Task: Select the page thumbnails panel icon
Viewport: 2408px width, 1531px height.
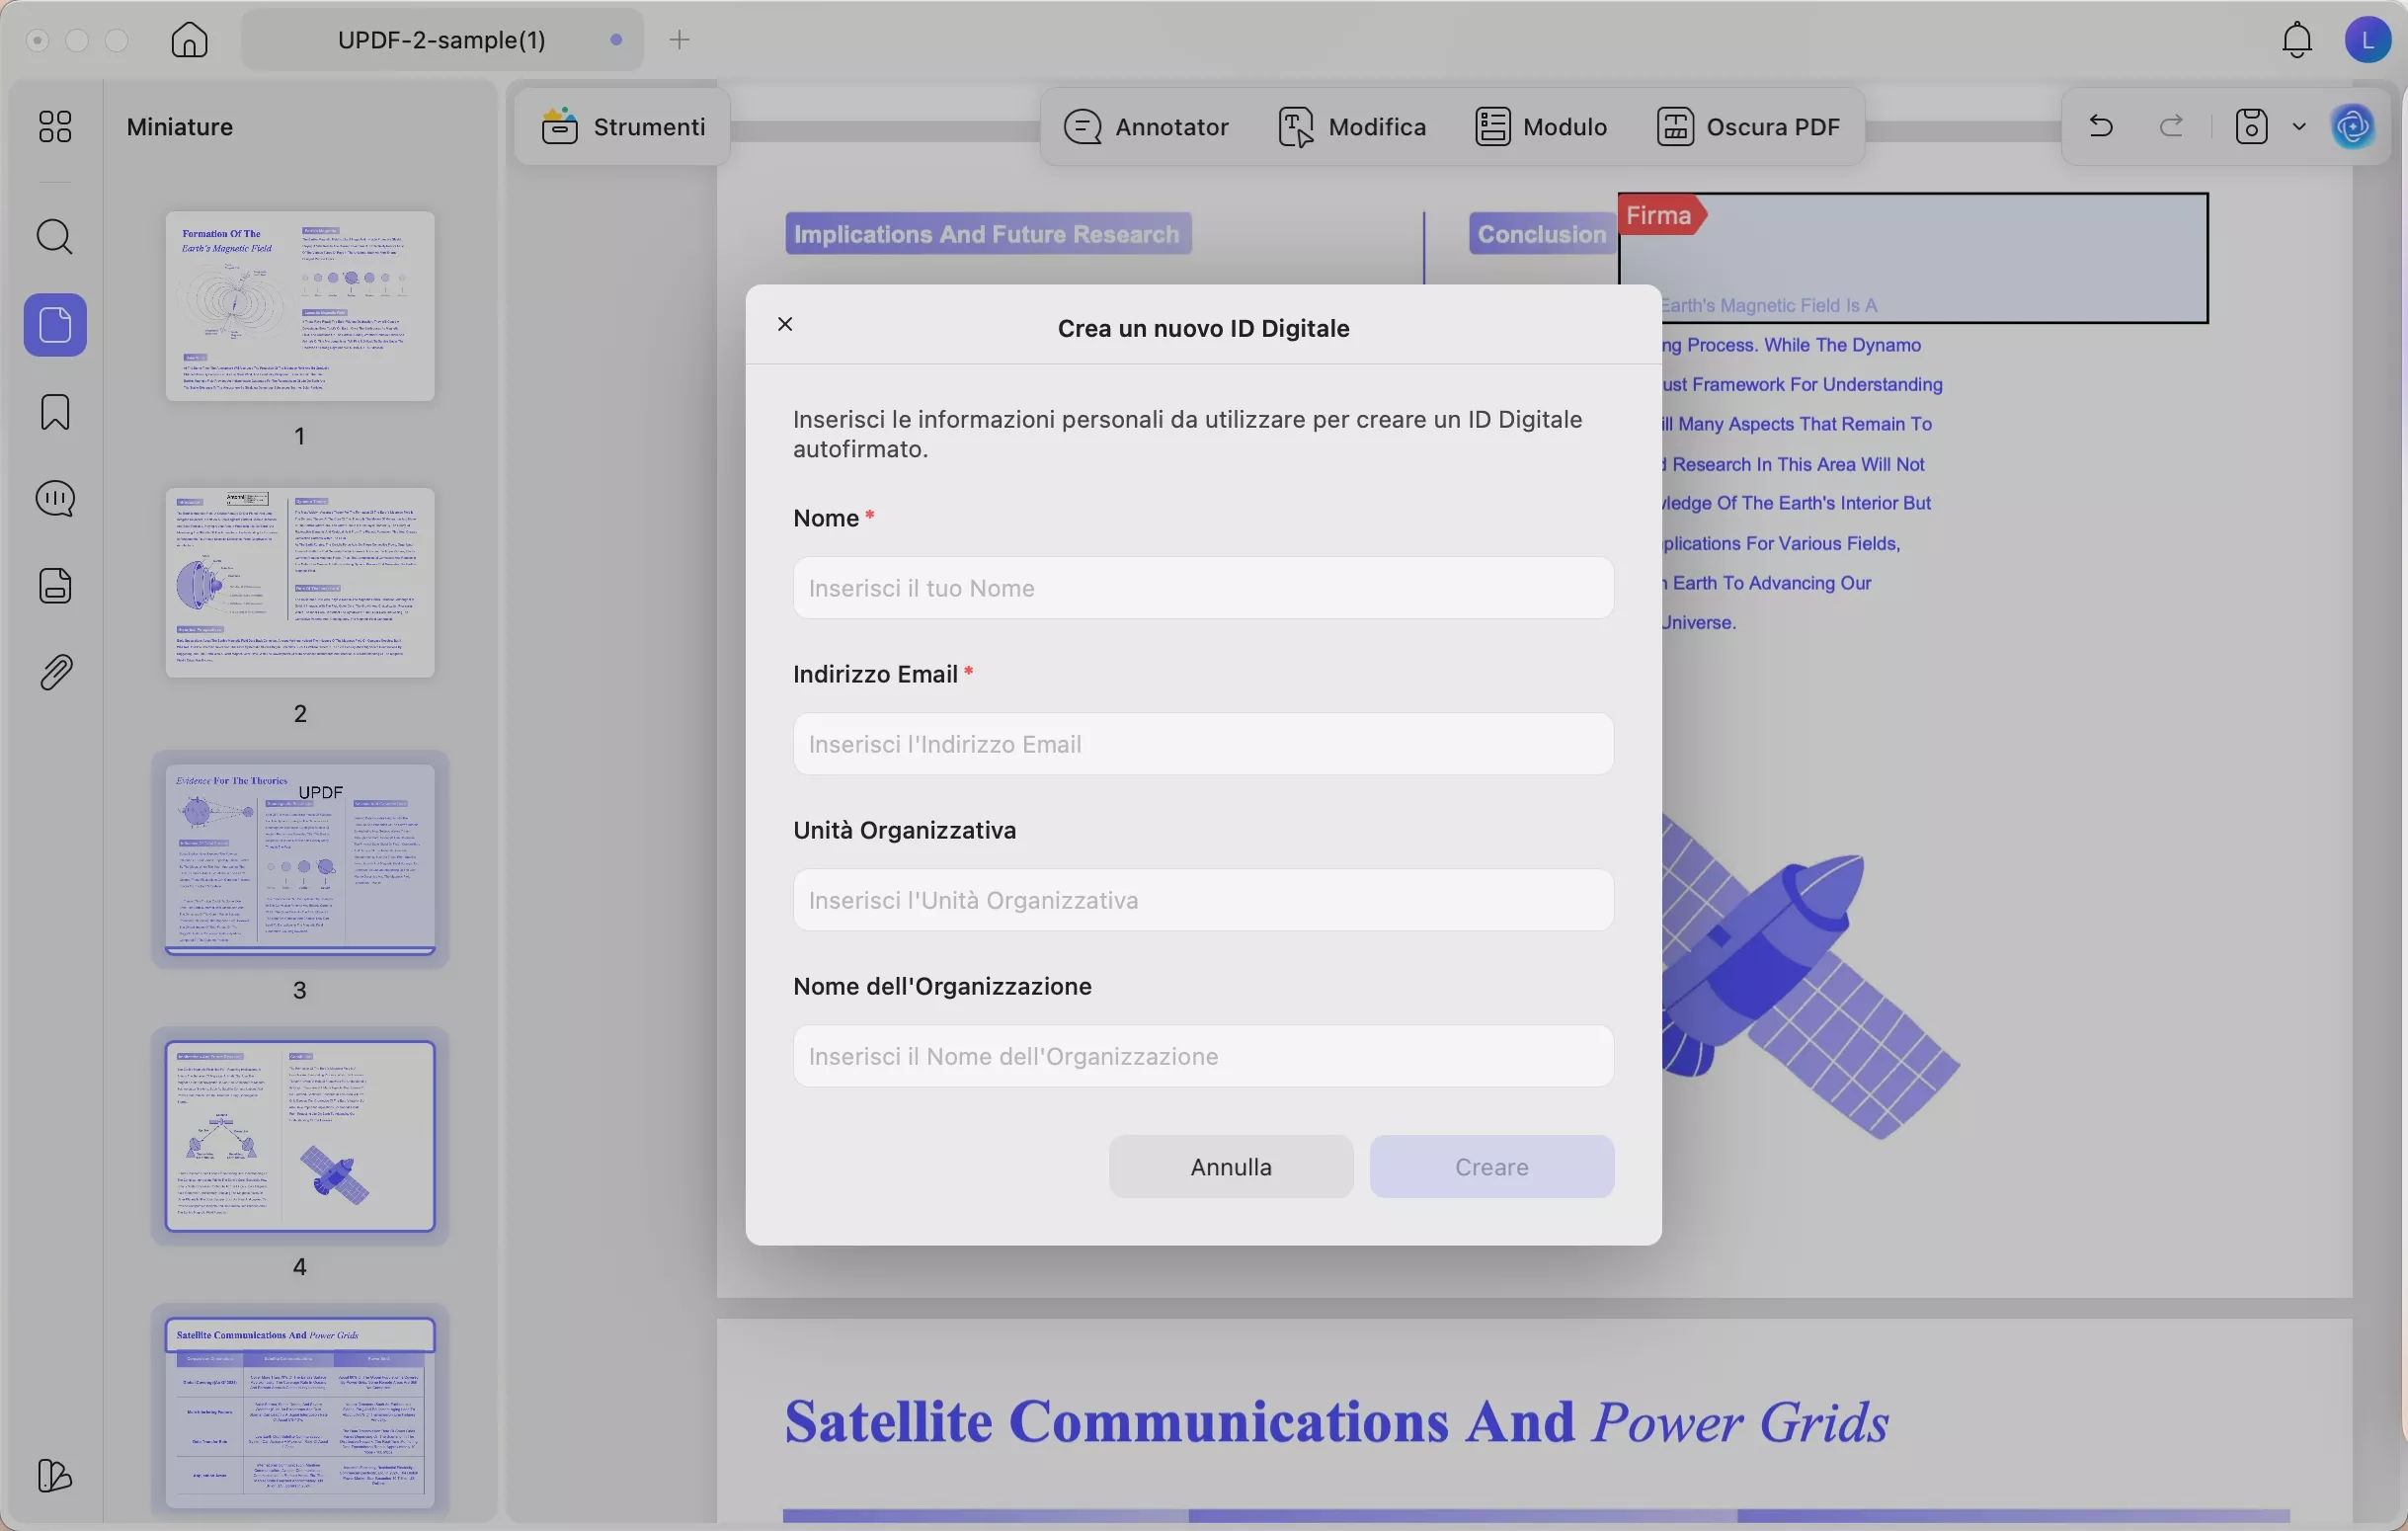Action: pos(55,325)
